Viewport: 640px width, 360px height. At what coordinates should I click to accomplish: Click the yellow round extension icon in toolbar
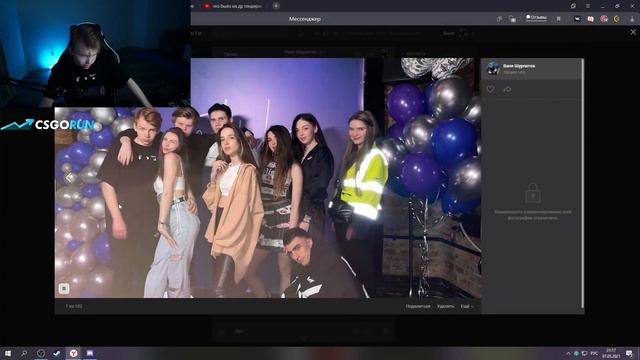point(617,19)
